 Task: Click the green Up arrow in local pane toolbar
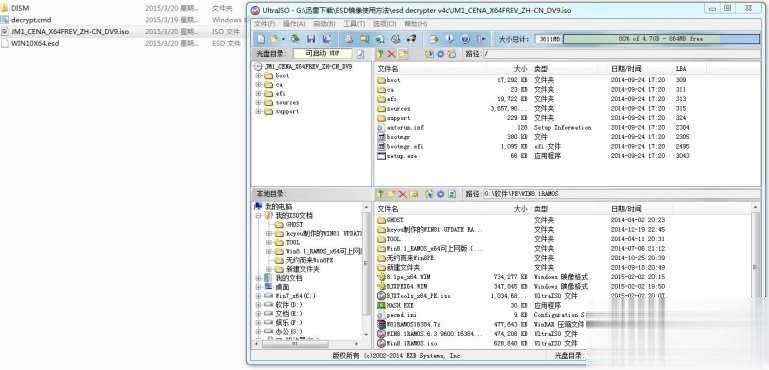pos(381,194)
